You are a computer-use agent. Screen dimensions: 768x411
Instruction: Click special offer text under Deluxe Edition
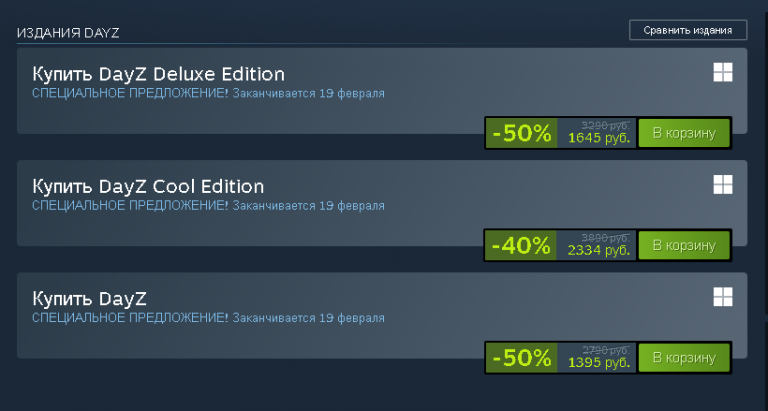coord(208,93)
